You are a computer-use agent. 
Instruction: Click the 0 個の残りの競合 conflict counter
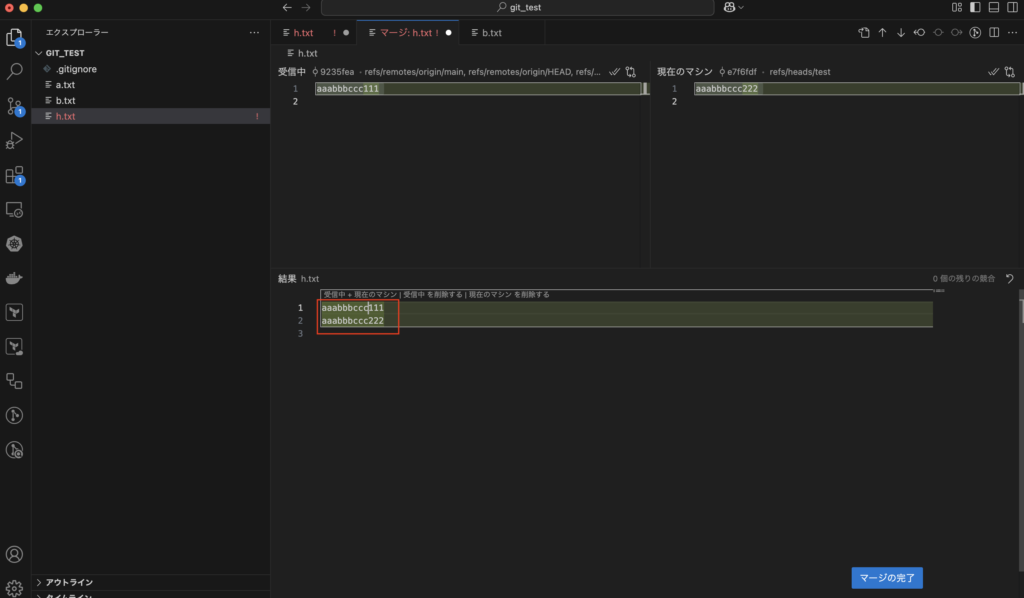pyautogui.click(x=963, y=279)
